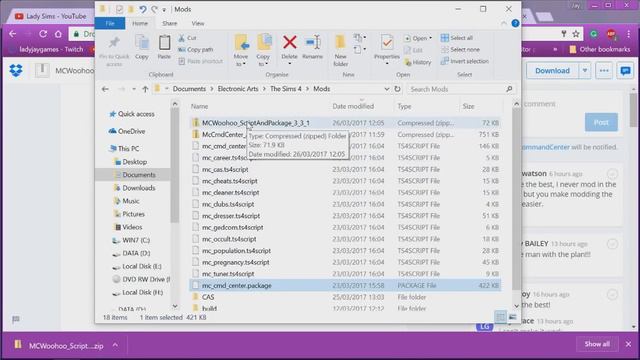Open the File tab in Explorer
This screenshot has width=640, height=360.
tap(110, 23)
